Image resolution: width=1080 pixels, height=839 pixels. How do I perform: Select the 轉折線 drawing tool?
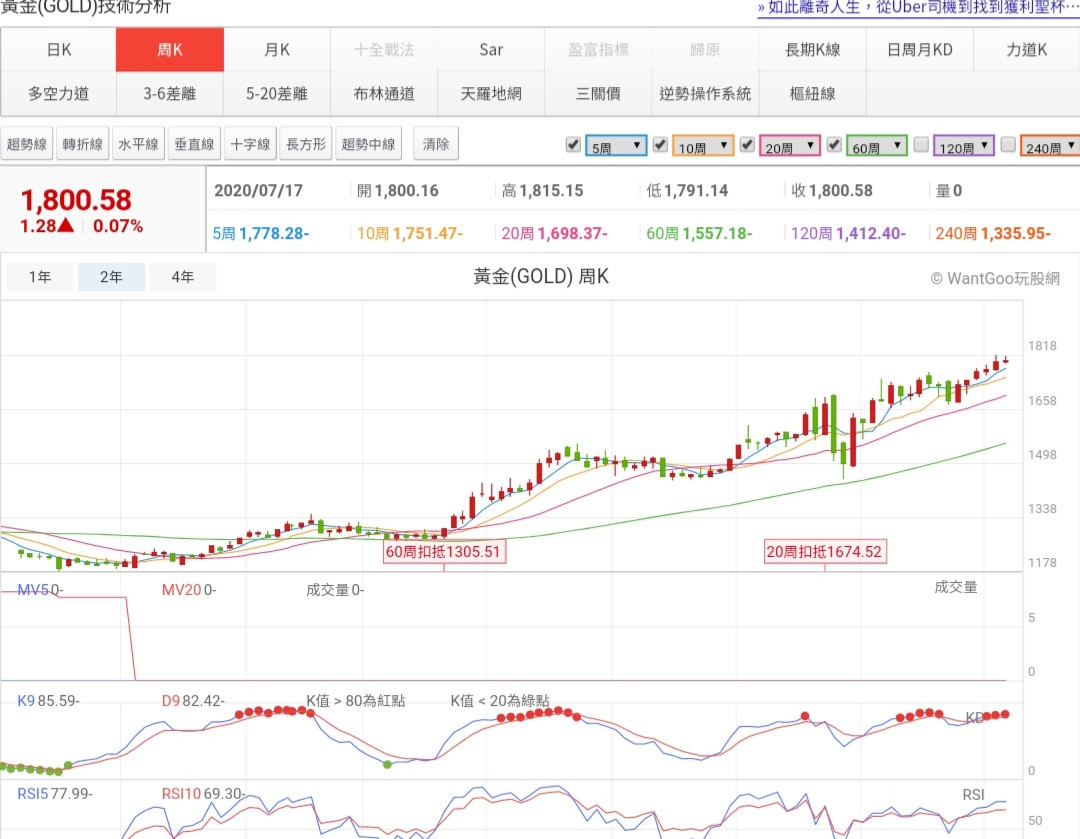tap(83, 144)
